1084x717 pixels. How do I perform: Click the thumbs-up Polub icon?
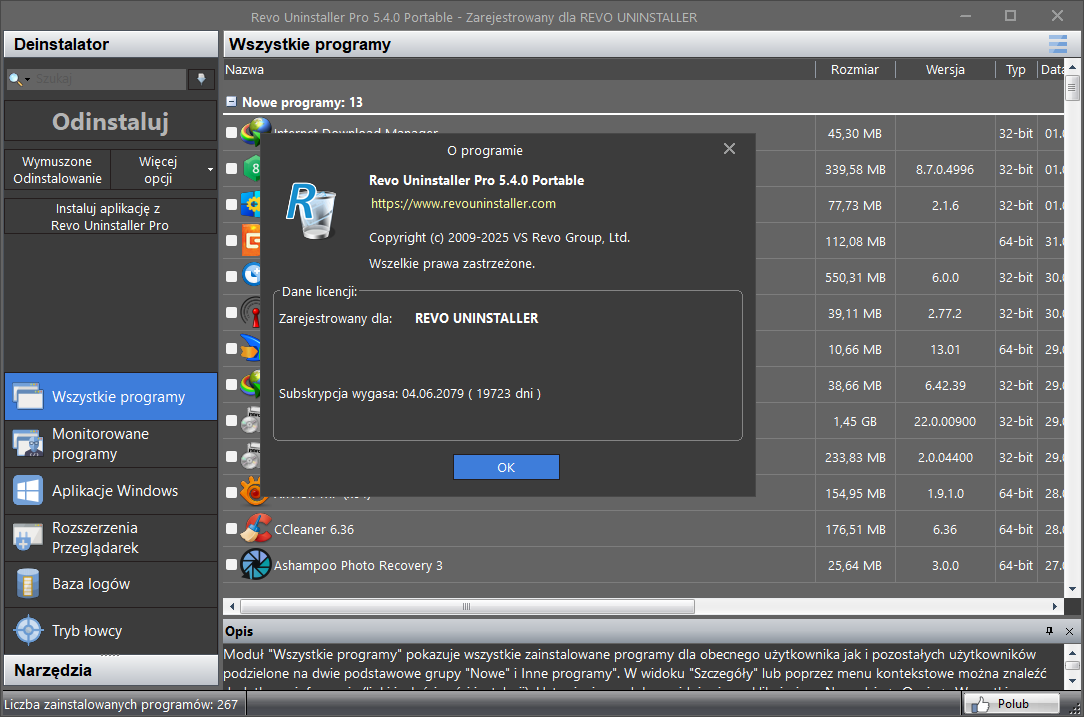pyautogui.click(x=980, y=704)
